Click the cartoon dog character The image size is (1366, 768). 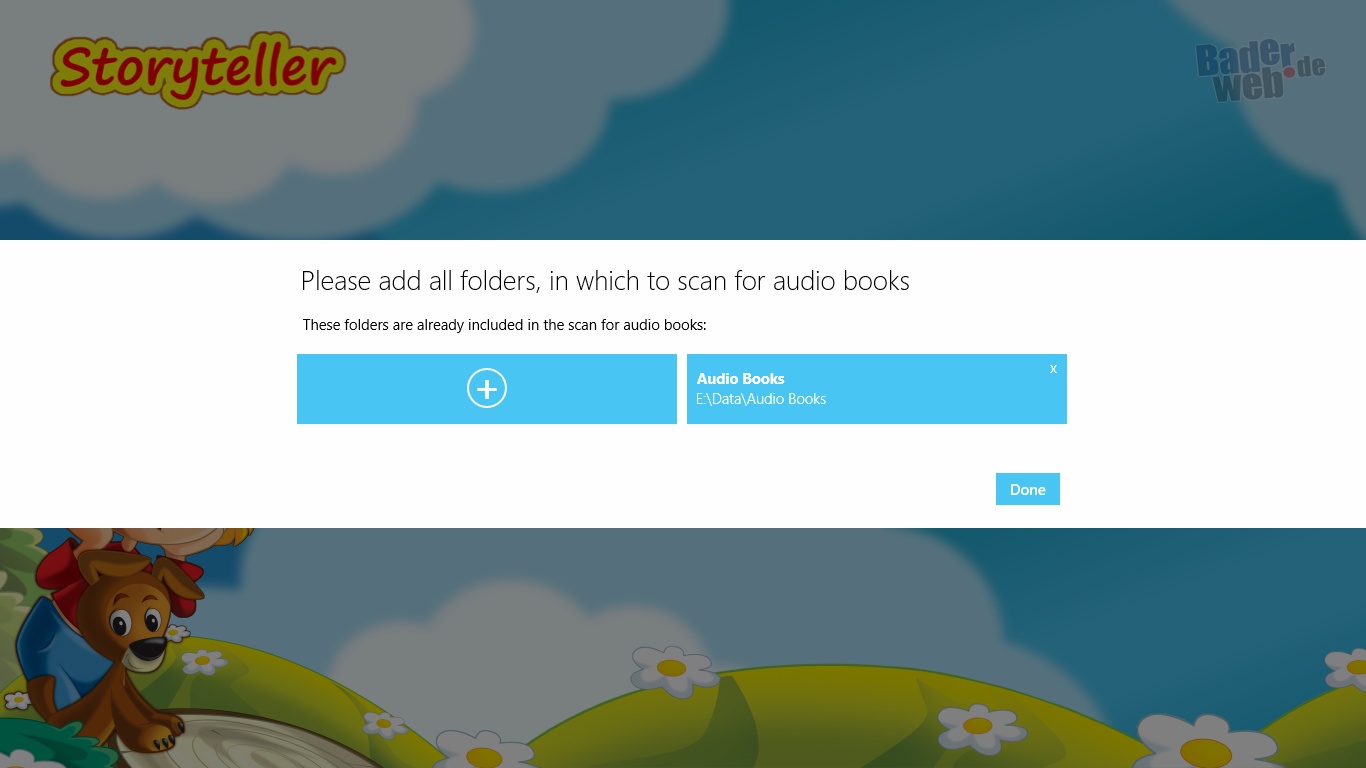(x=115, y=640)
